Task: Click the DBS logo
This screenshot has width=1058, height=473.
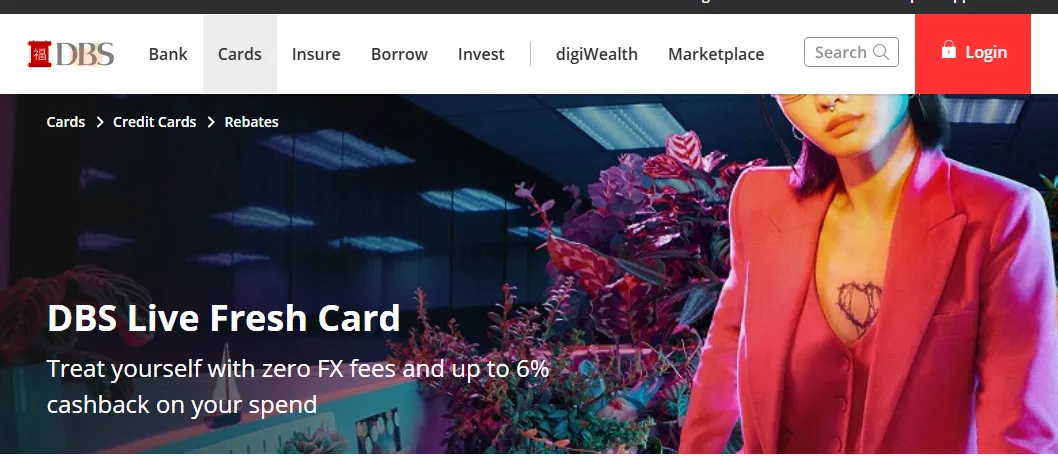Action: [x=71, y=54]
